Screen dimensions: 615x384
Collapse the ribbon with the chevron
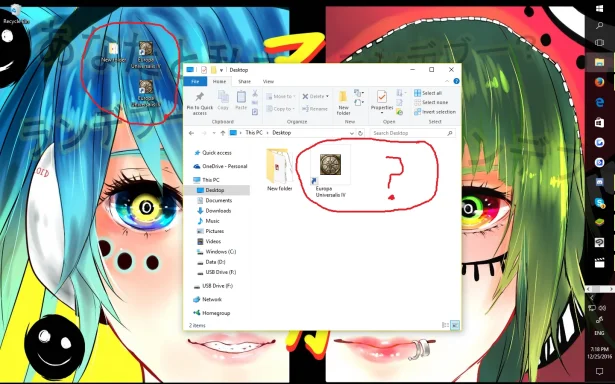447,81
